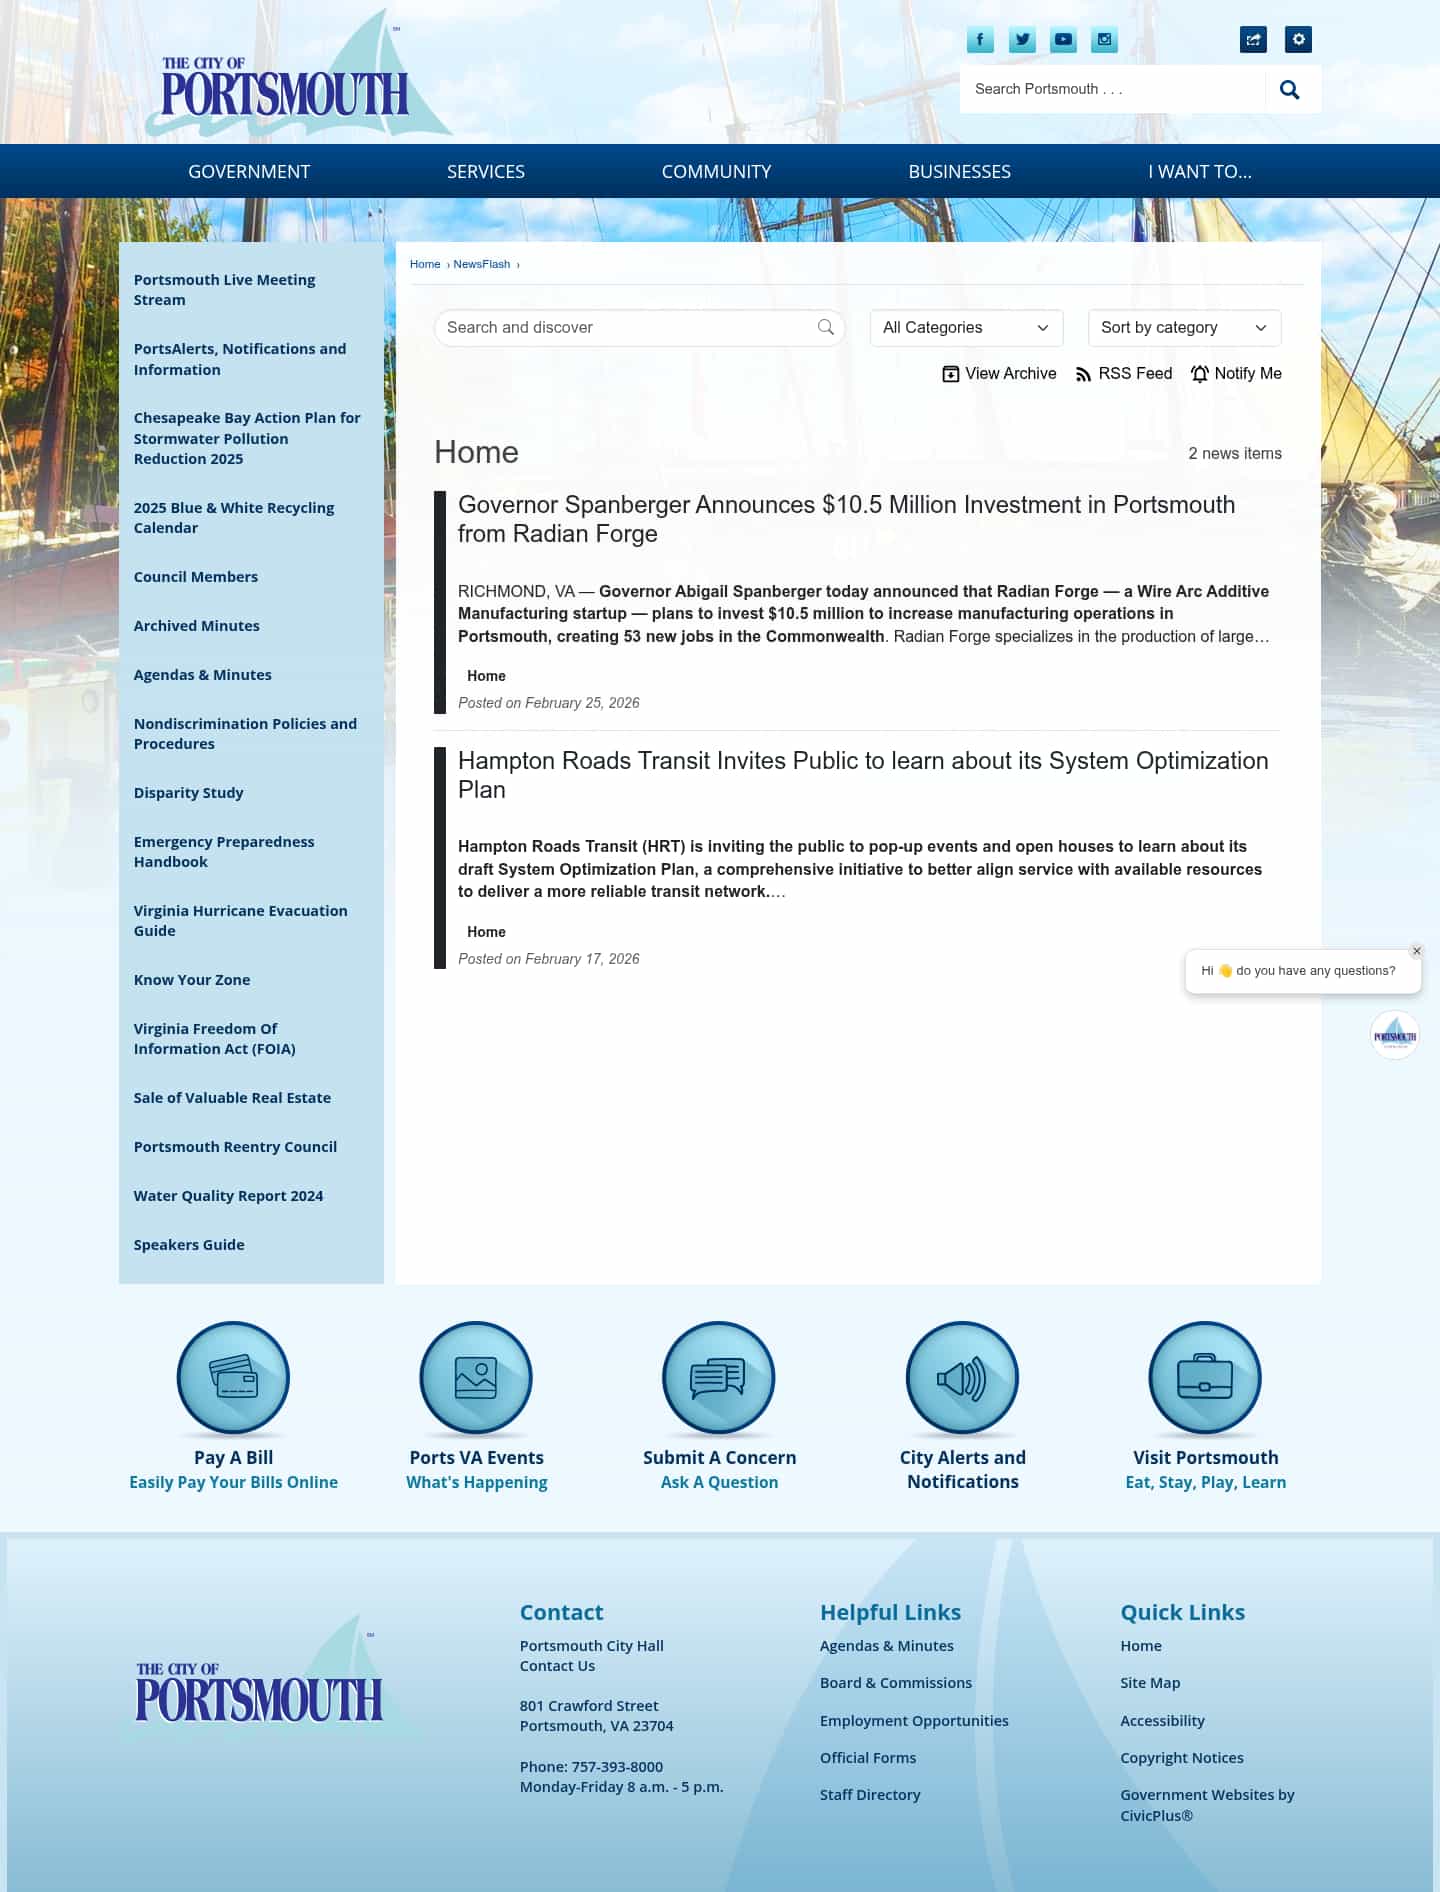Open Board & Commissions footer link
Screen dimensions: 1440x1892
point(896,1683)
